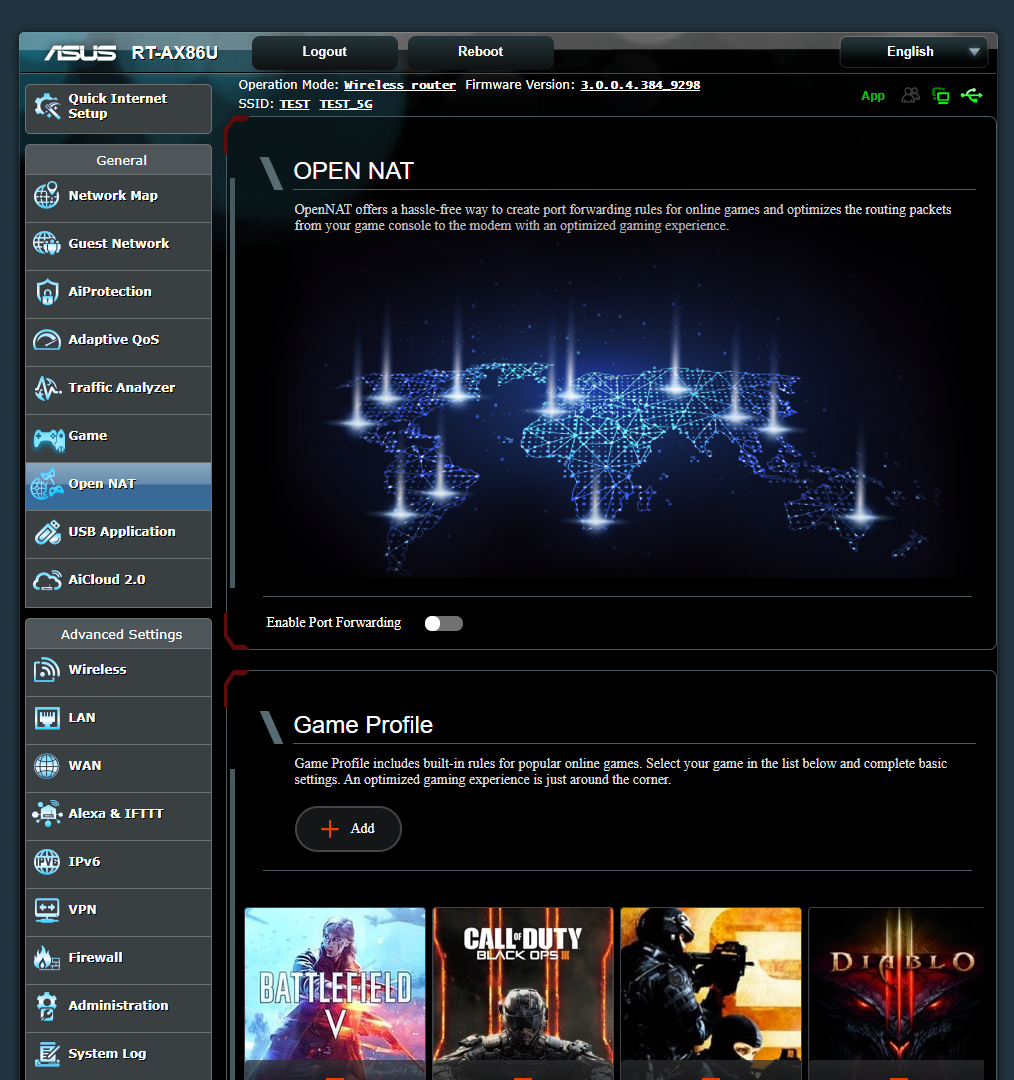Click the Guest Network icon
Viewport: 1014px width, 1080px height.
(47, 243)
